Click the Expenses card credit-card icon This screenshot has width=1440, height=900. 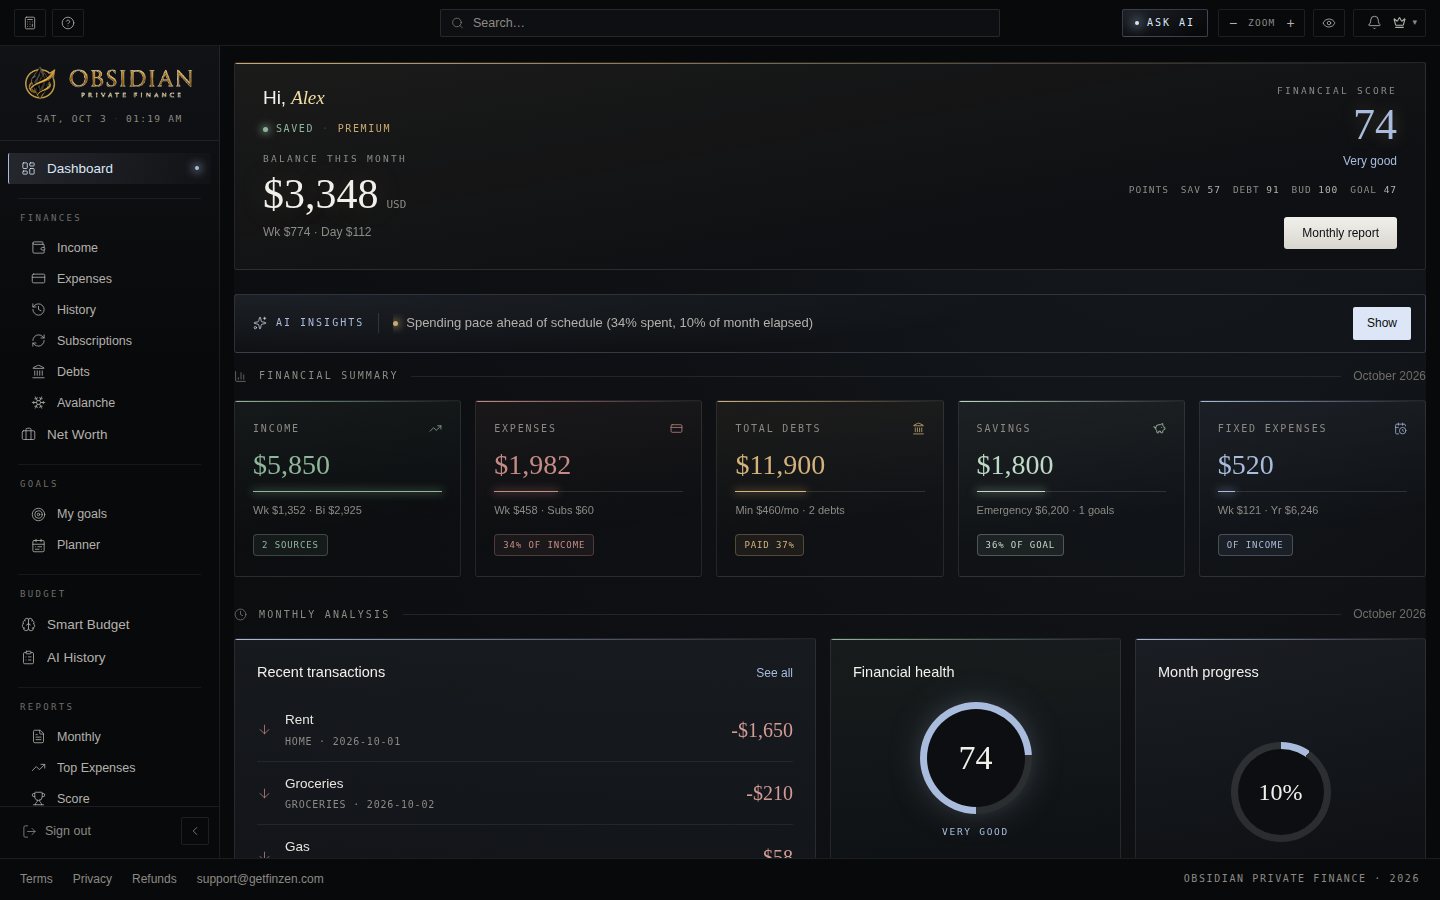[x=676, y=428]
